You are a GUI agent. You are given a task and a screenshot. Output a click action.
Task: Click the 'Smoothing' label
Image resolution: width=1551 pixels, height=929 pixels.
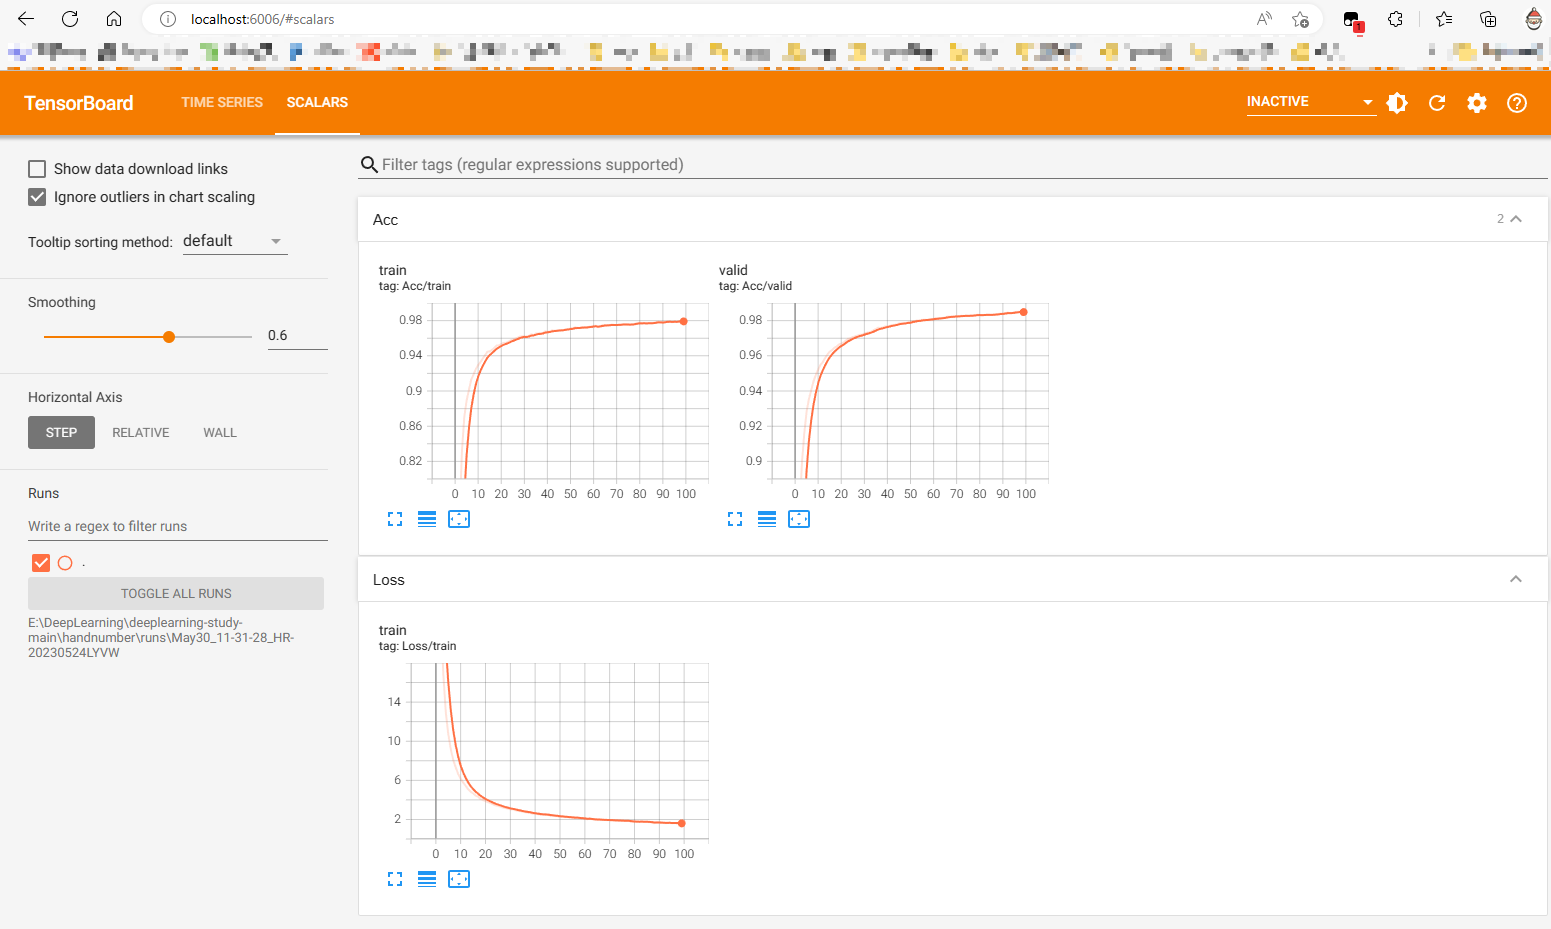click(62, 302)
